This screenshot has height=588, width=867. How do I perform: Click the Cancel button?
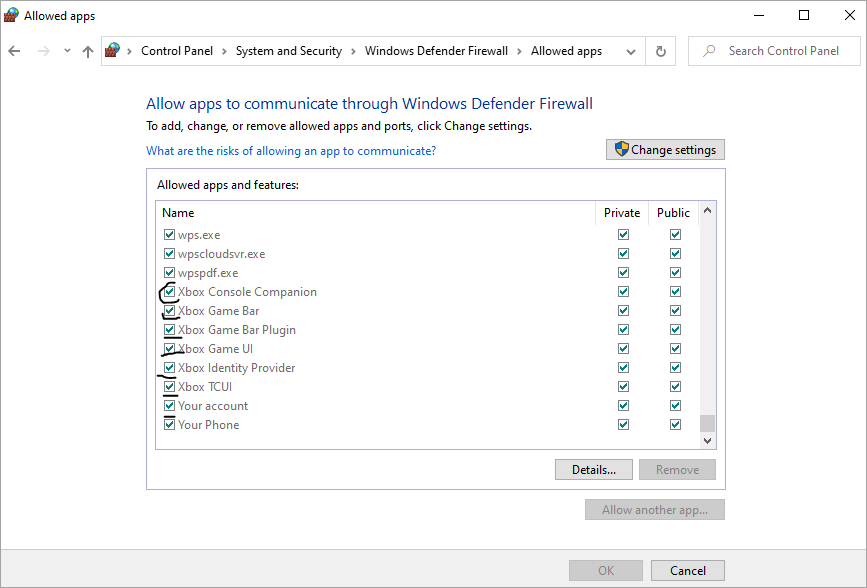[687, 570]
